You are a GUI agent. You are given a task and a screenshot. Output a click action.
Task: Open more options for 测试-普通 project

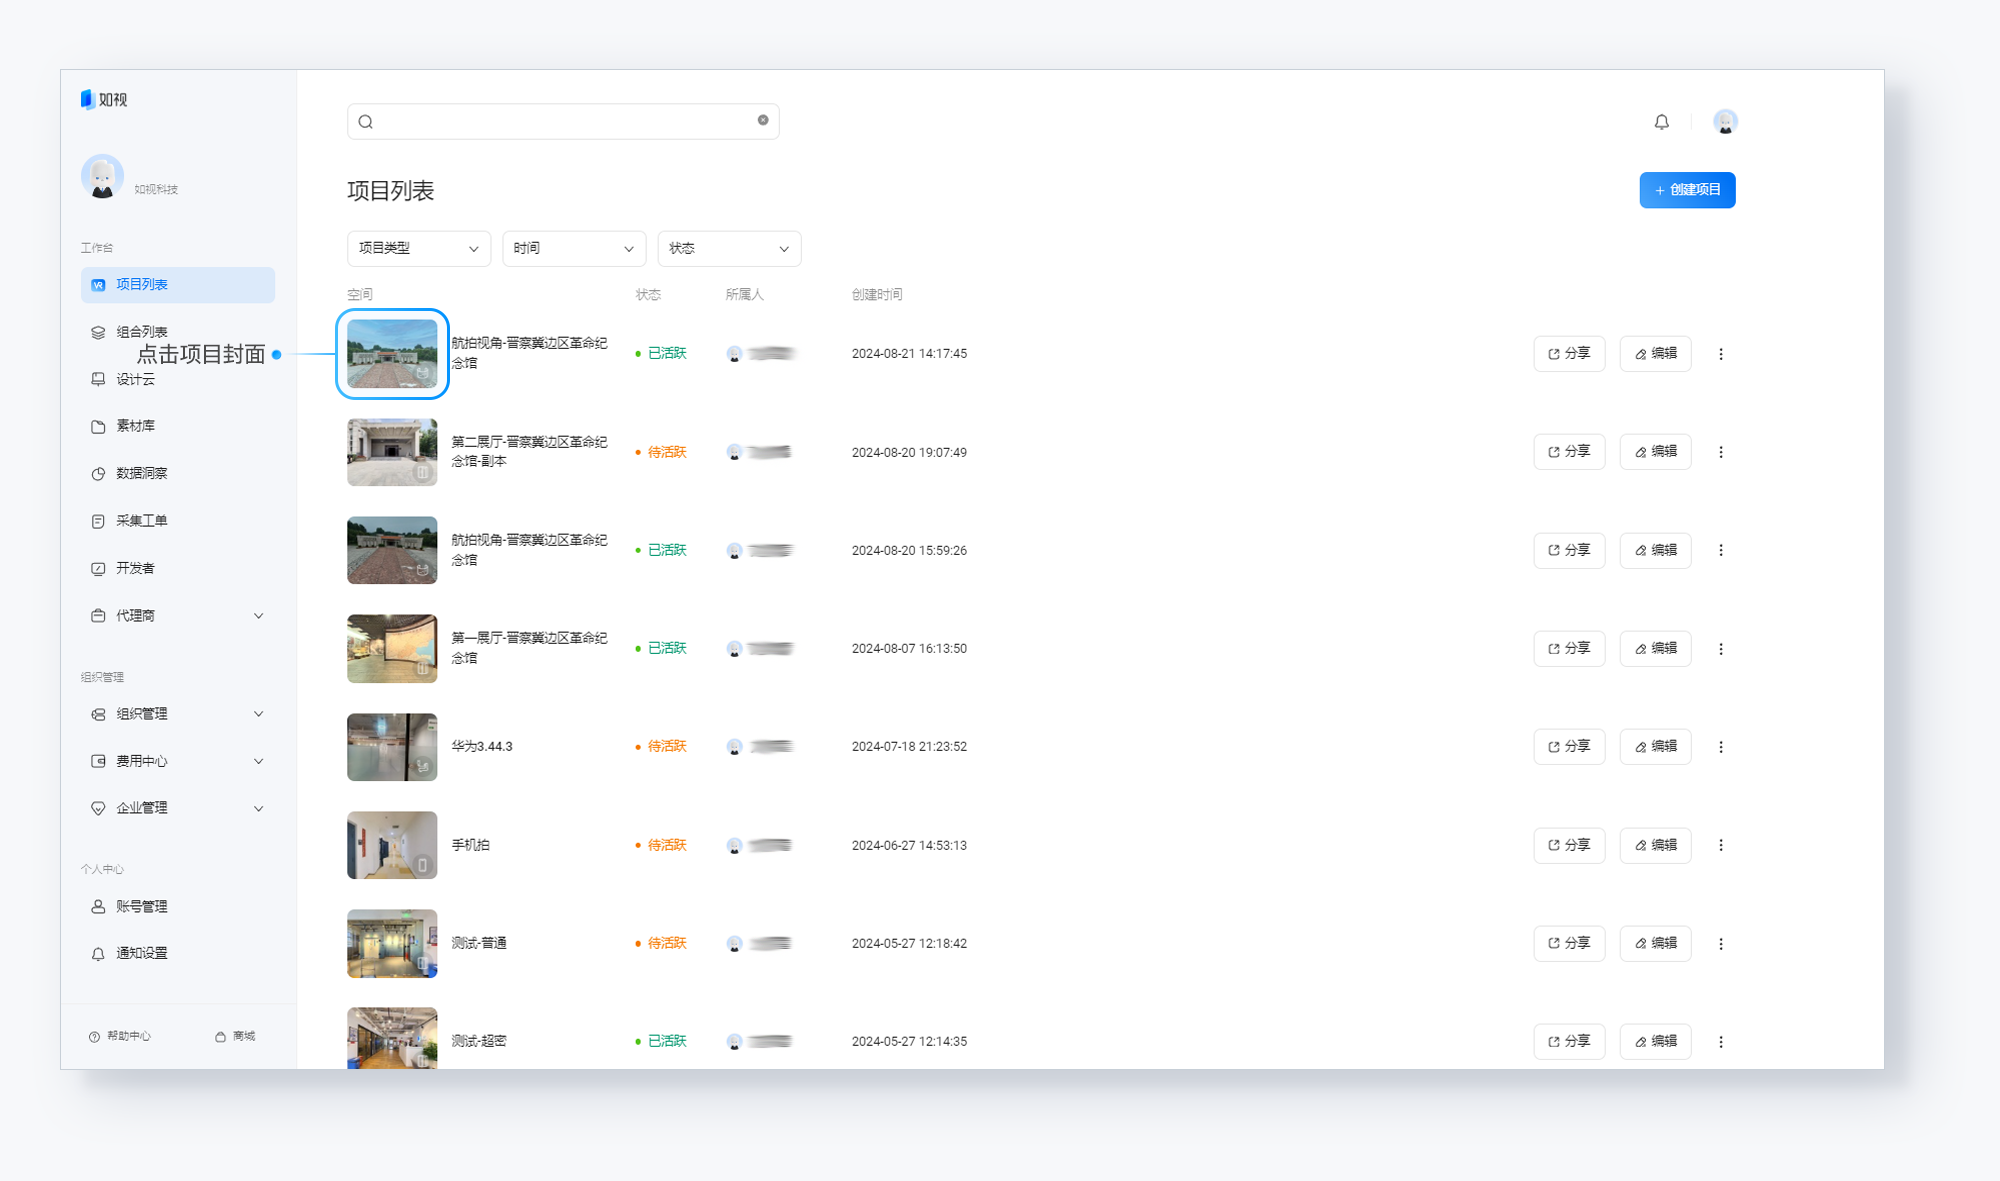1721,944
